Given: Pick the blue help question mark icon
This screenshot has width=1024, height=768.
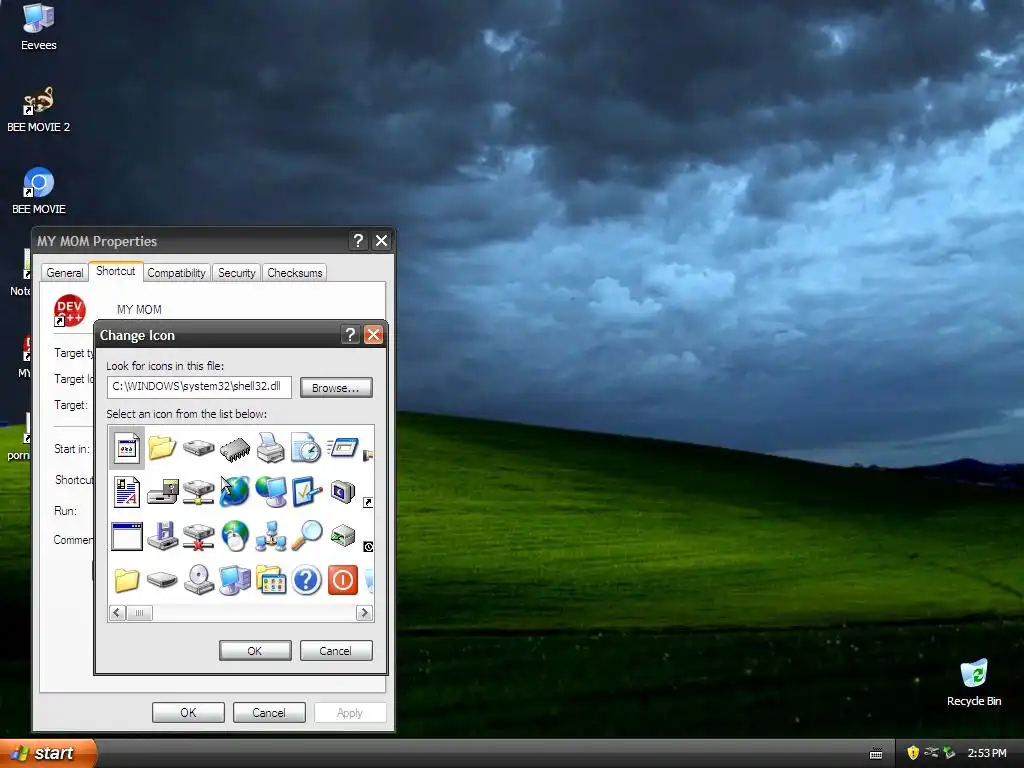Looking at the screenshot, I should tap(306, 580).
